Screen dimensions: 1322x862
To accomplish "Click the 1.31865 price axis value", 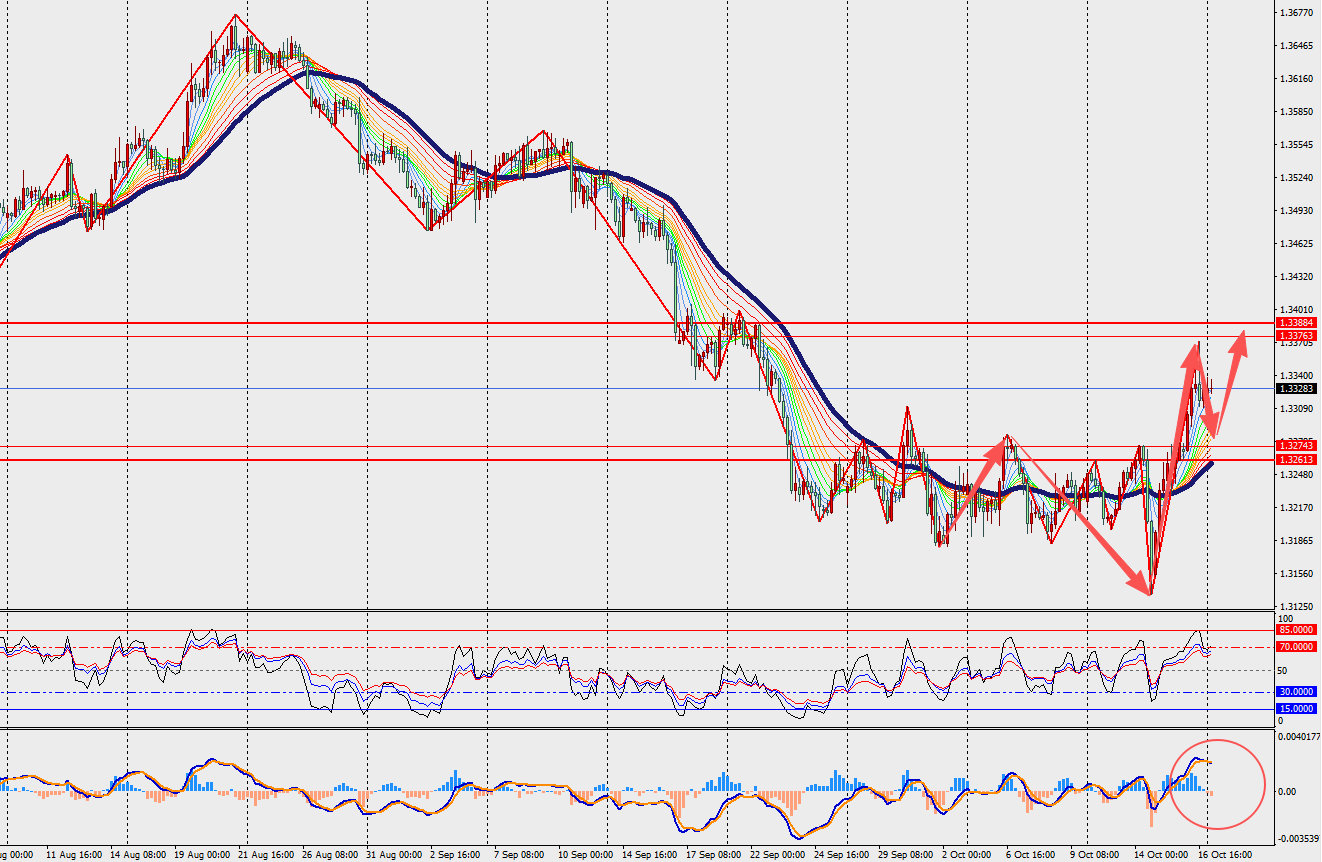I will pos(1297,541).
